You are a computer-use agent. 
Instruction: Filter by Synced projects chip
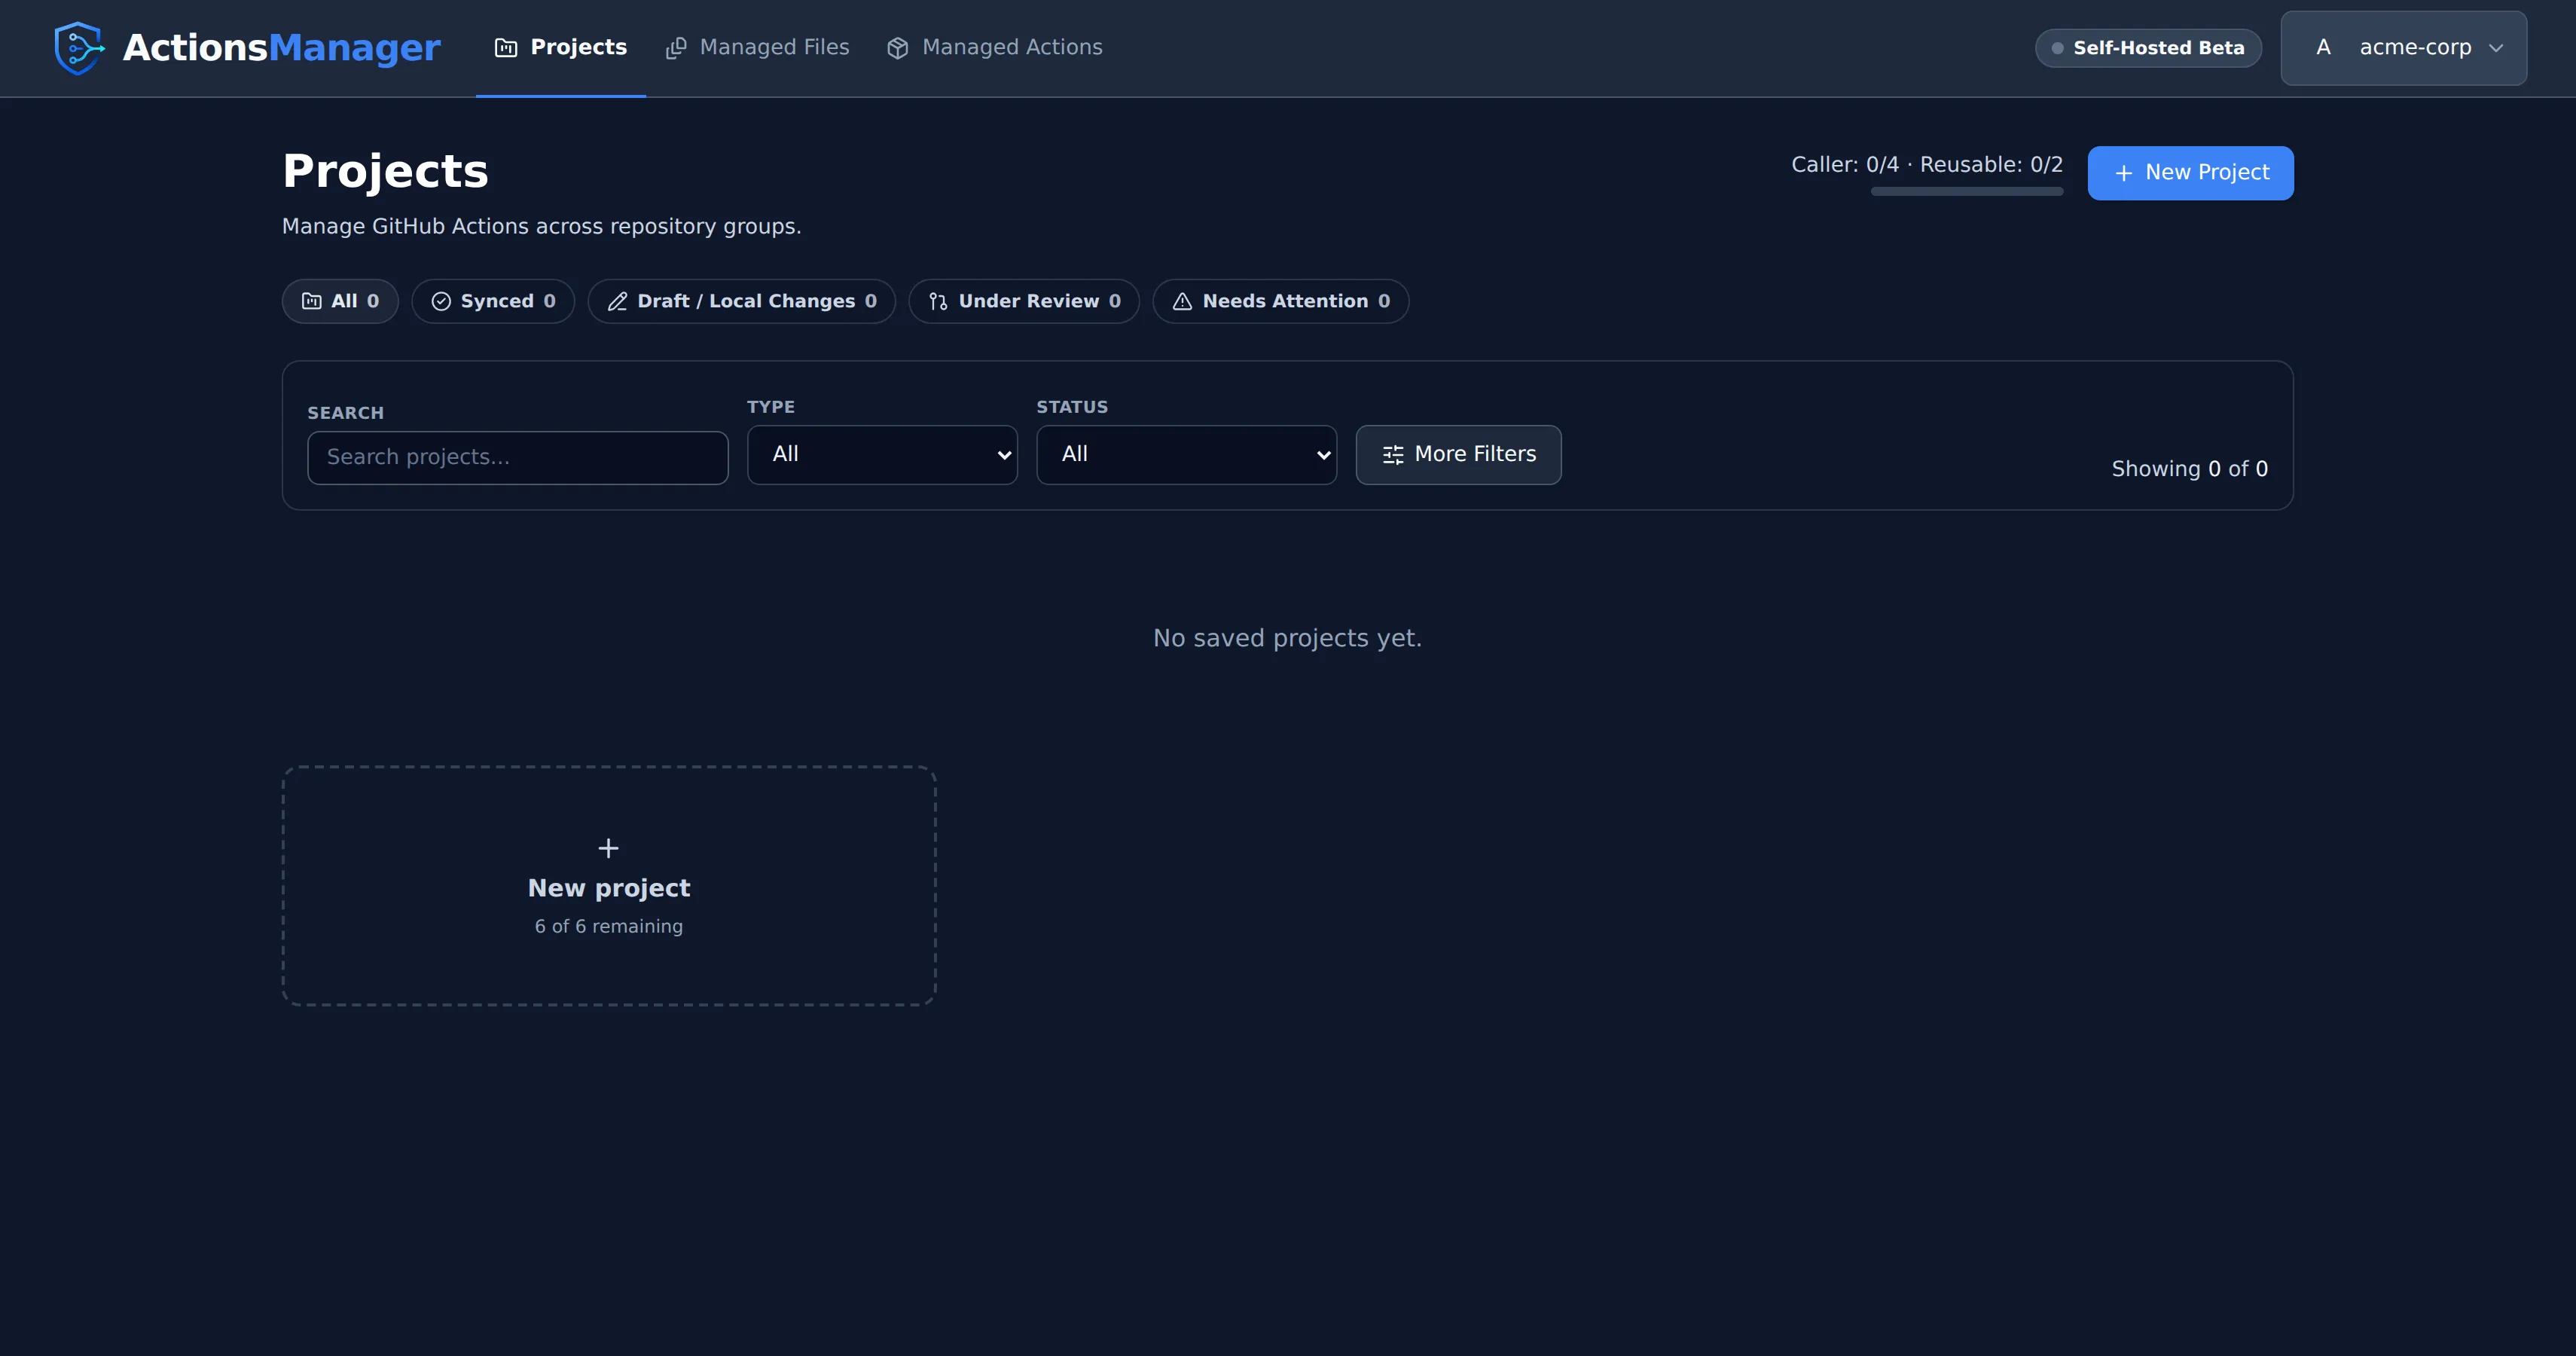click(493, 301)
